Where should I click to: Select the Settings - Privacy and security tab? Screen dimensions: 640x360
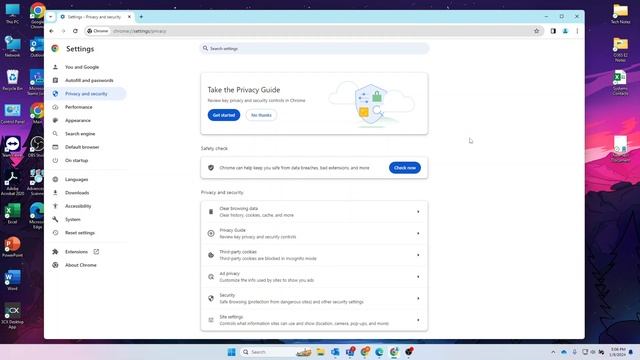click(95, 17)
